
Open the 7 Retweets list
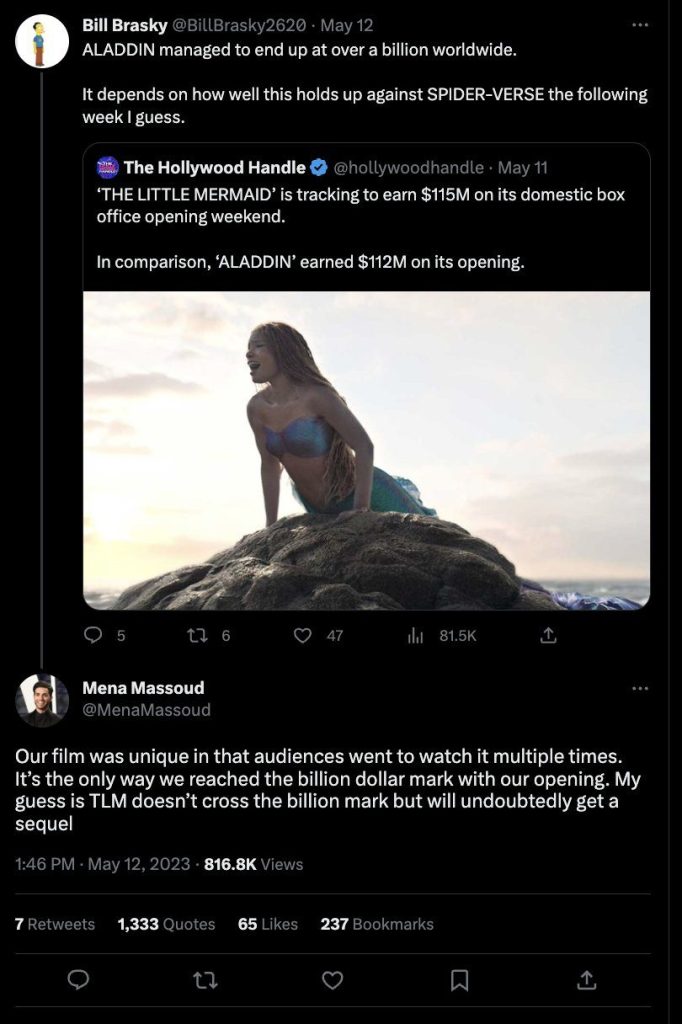coord(54,924)
